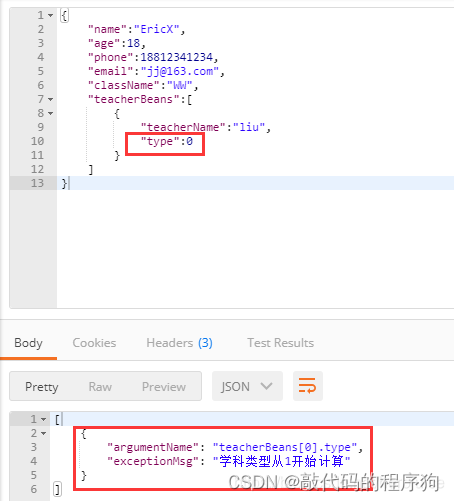
Task: Switch to the Preview view
Action: [164, 387]
